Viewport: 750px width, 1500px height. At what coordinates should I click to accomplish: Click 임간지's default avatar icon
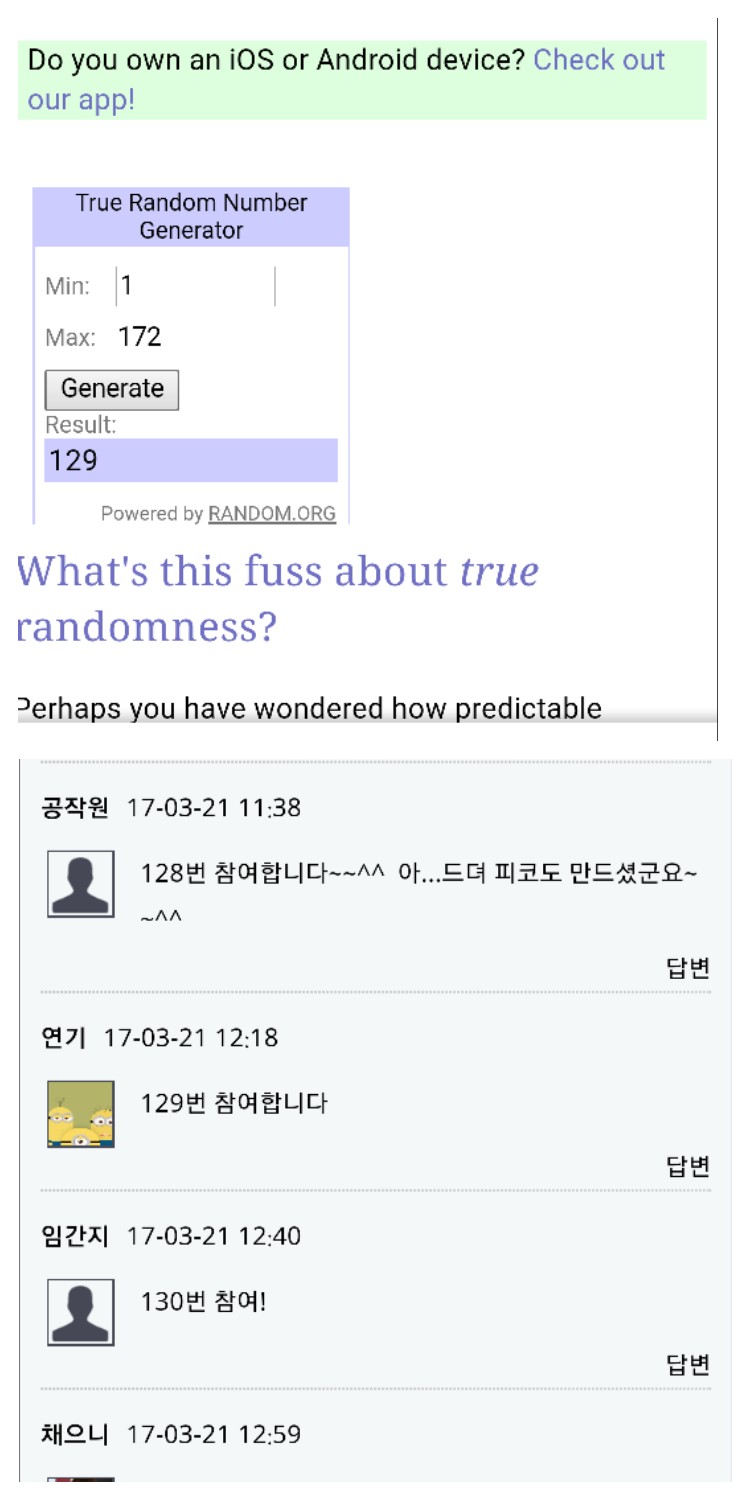(x=81, y=1312)
